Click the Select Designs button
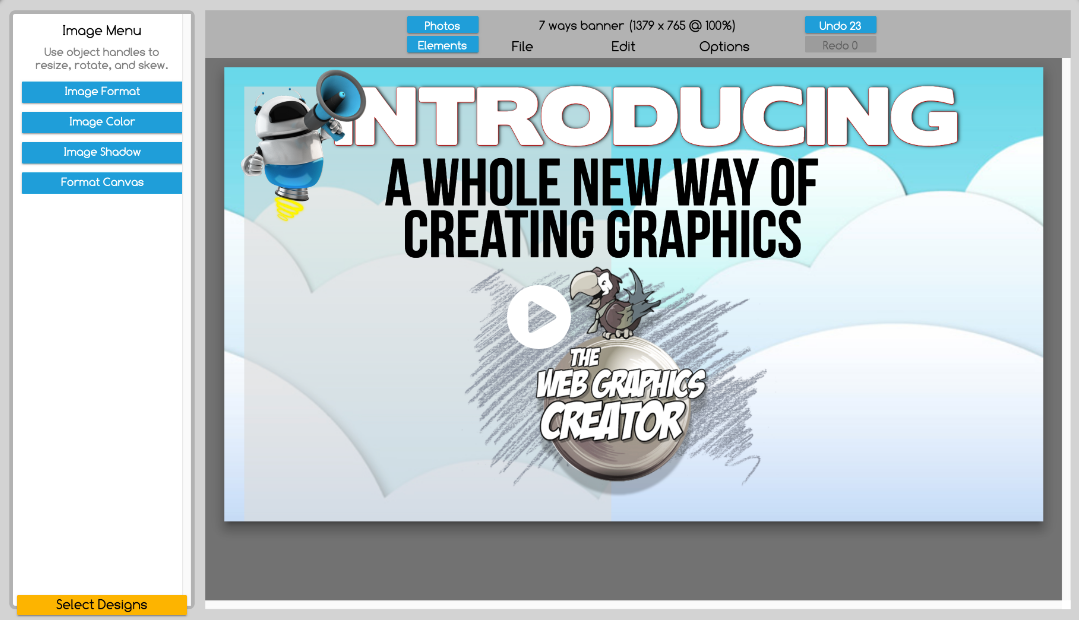Screen dimensions: 1079x620 pyautogui.click(x=101, y=604)
